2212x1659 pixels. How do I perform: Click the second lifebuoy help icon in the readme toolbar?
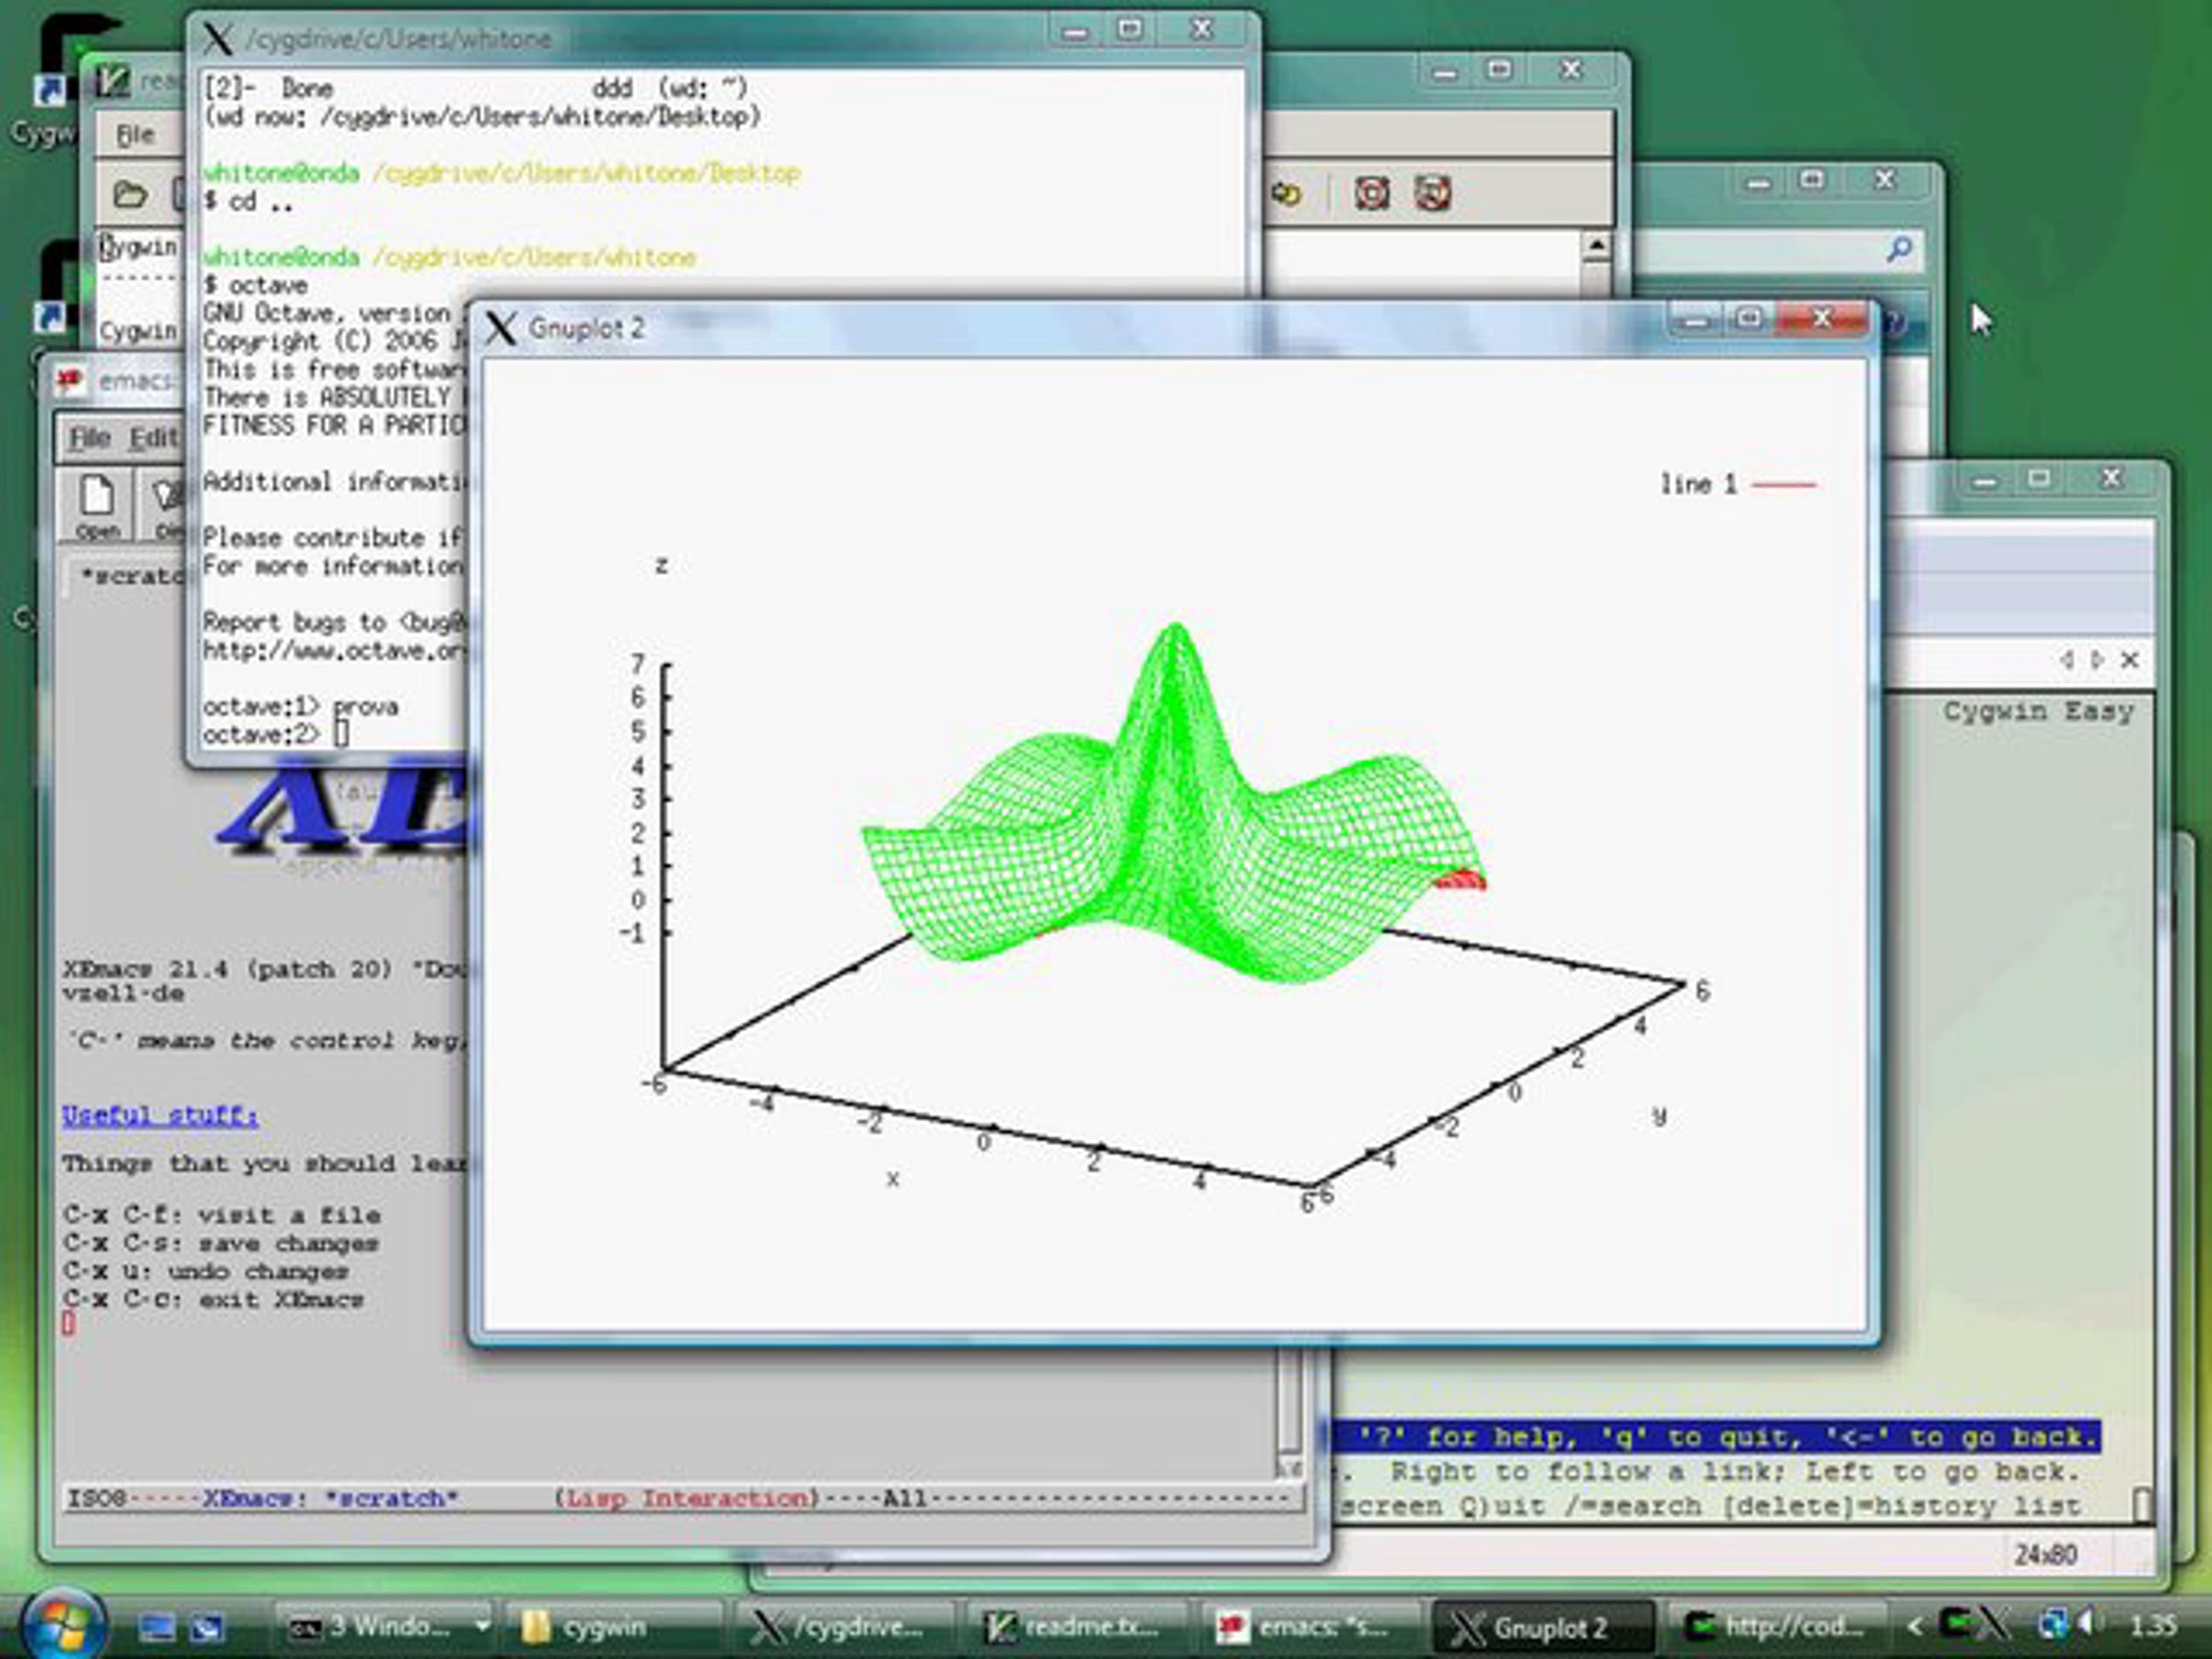coord(1432,193)
